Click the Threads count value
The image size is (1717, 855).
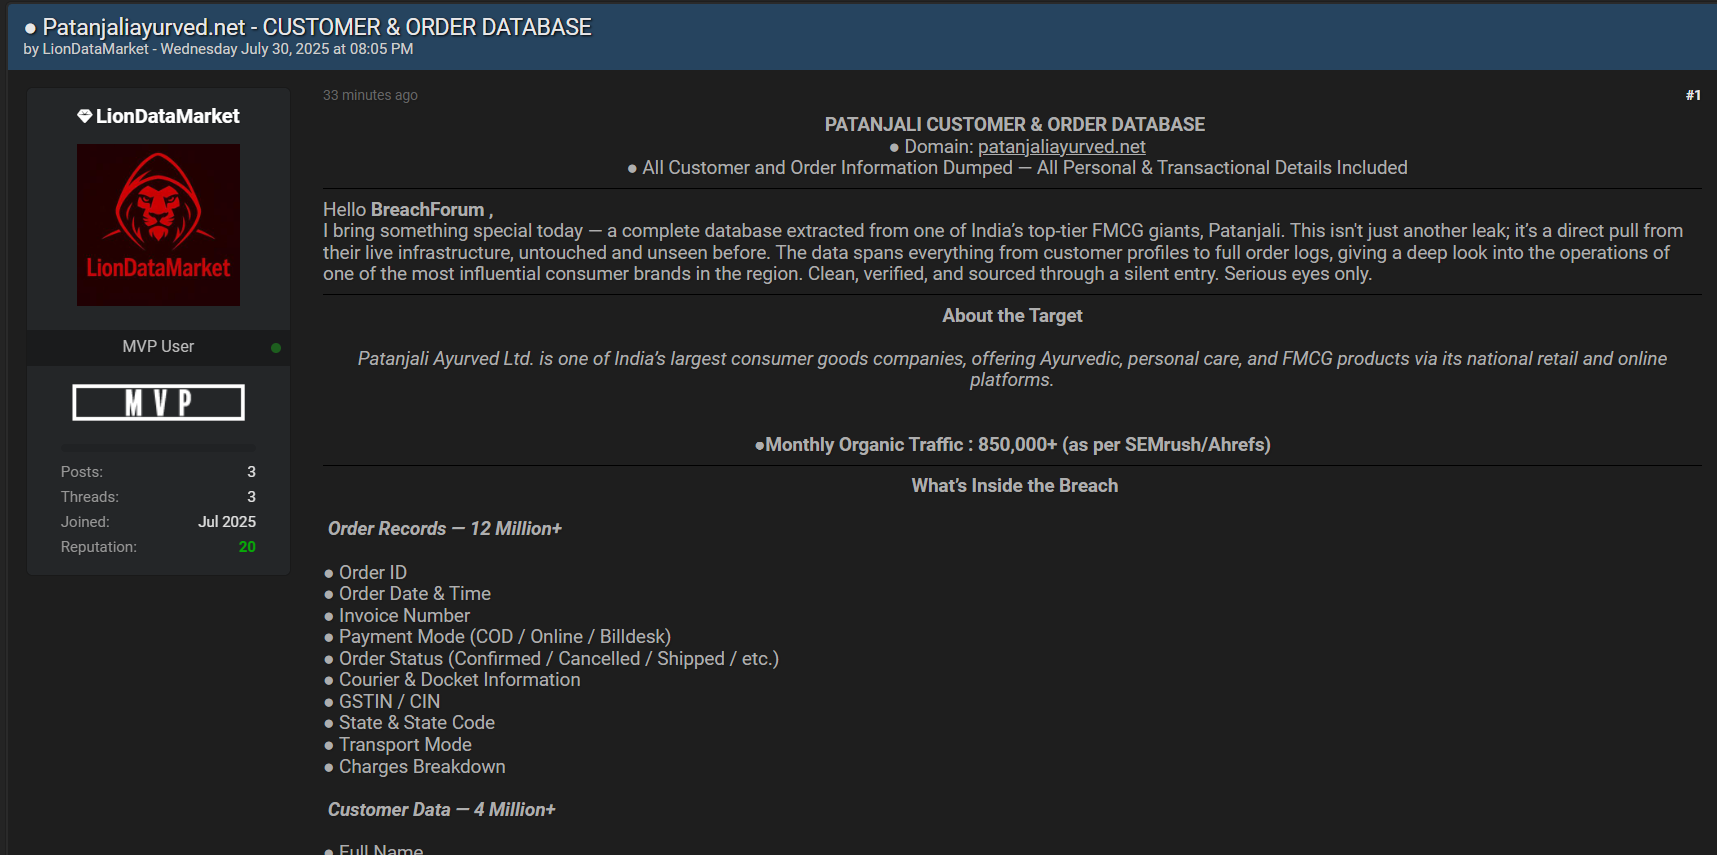tap(251, 497)
